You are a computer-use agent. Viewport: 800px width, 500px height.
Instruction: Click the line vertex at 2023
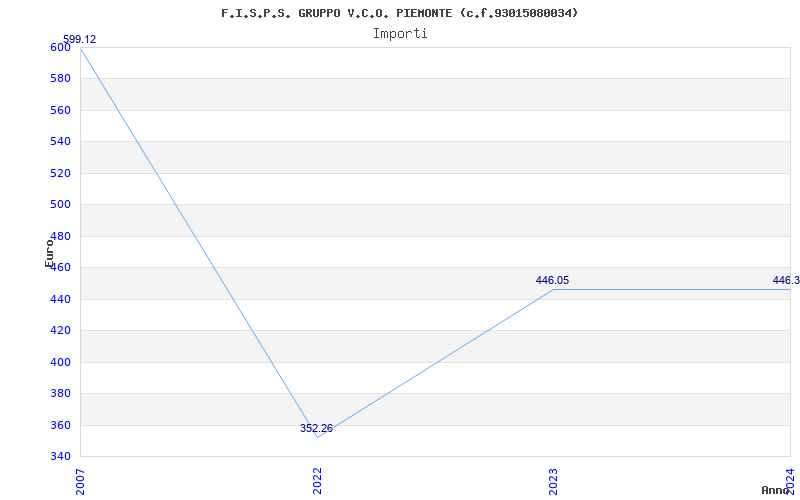pyautogui.click(x=554, y=289)
